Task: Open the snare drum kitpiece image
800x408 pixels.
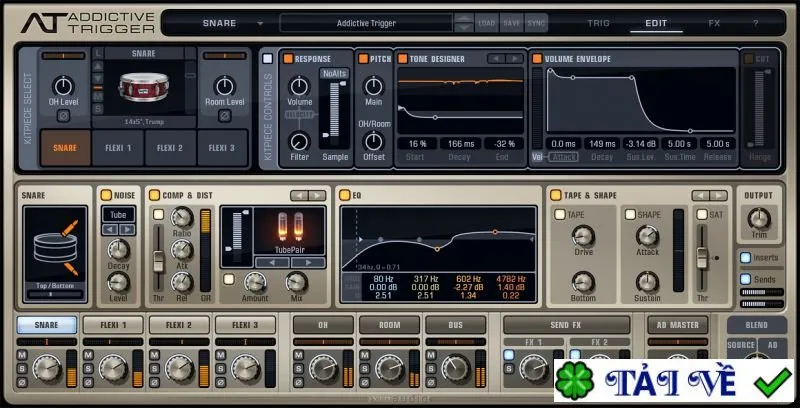Action: (x=144, y=87)
